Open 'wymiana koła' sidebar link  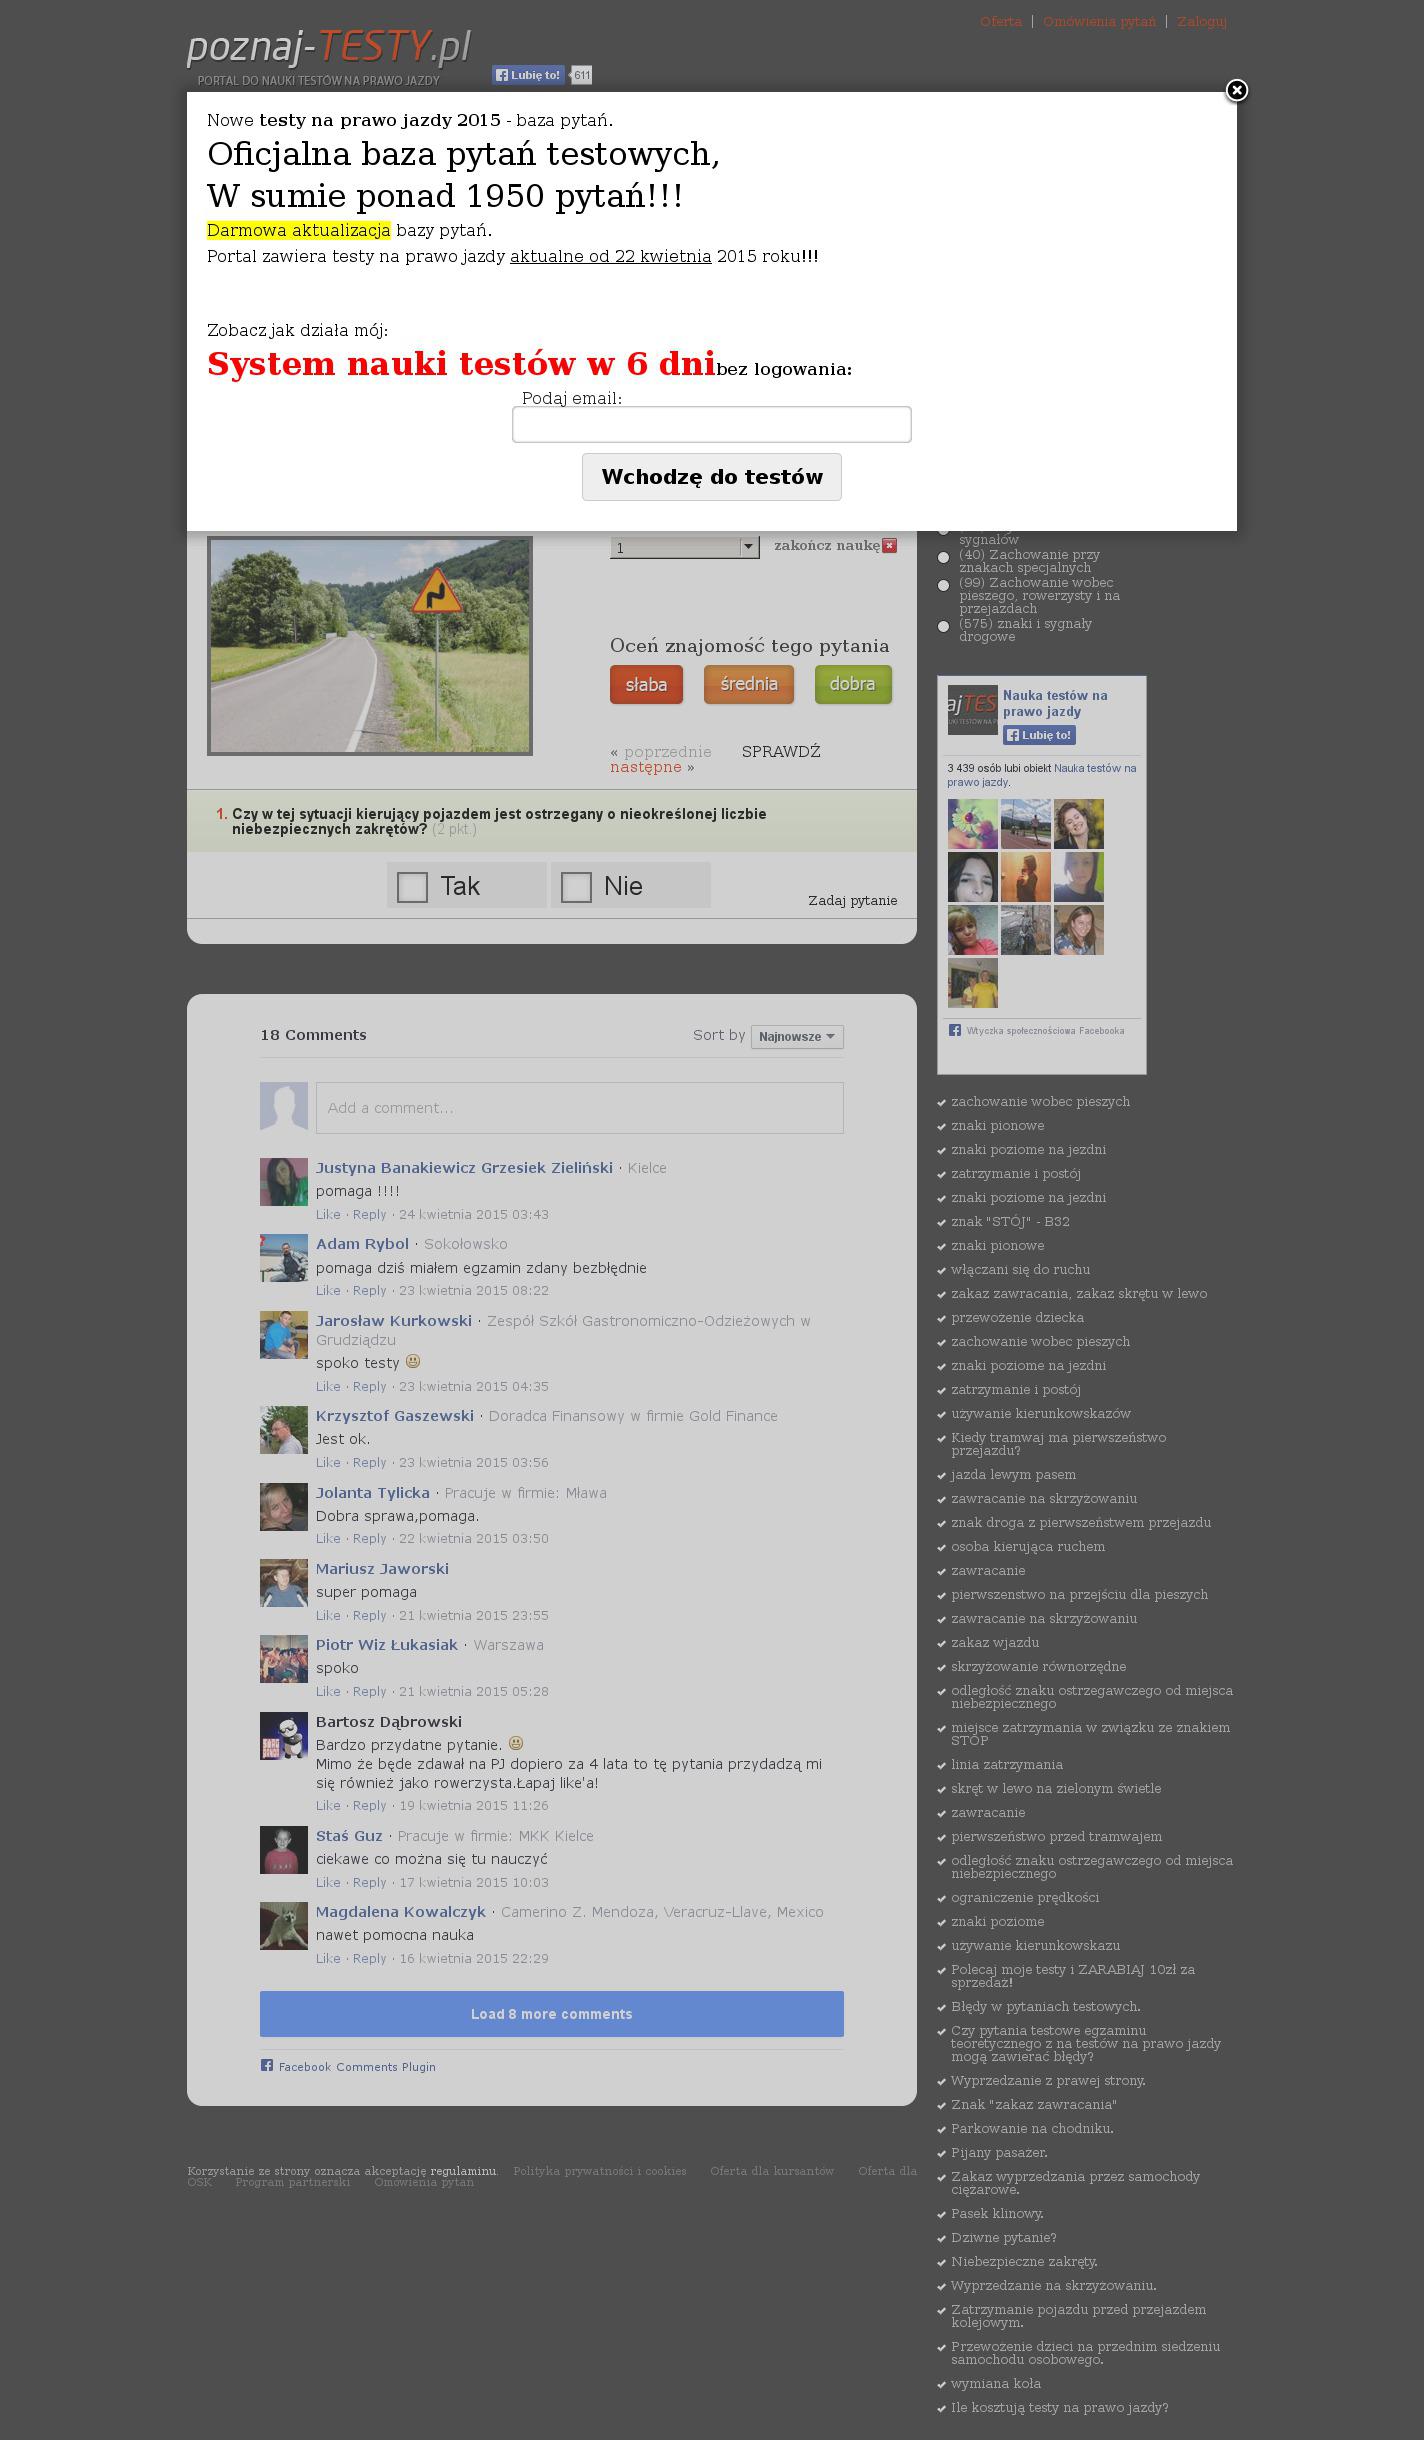point(996,2384)
